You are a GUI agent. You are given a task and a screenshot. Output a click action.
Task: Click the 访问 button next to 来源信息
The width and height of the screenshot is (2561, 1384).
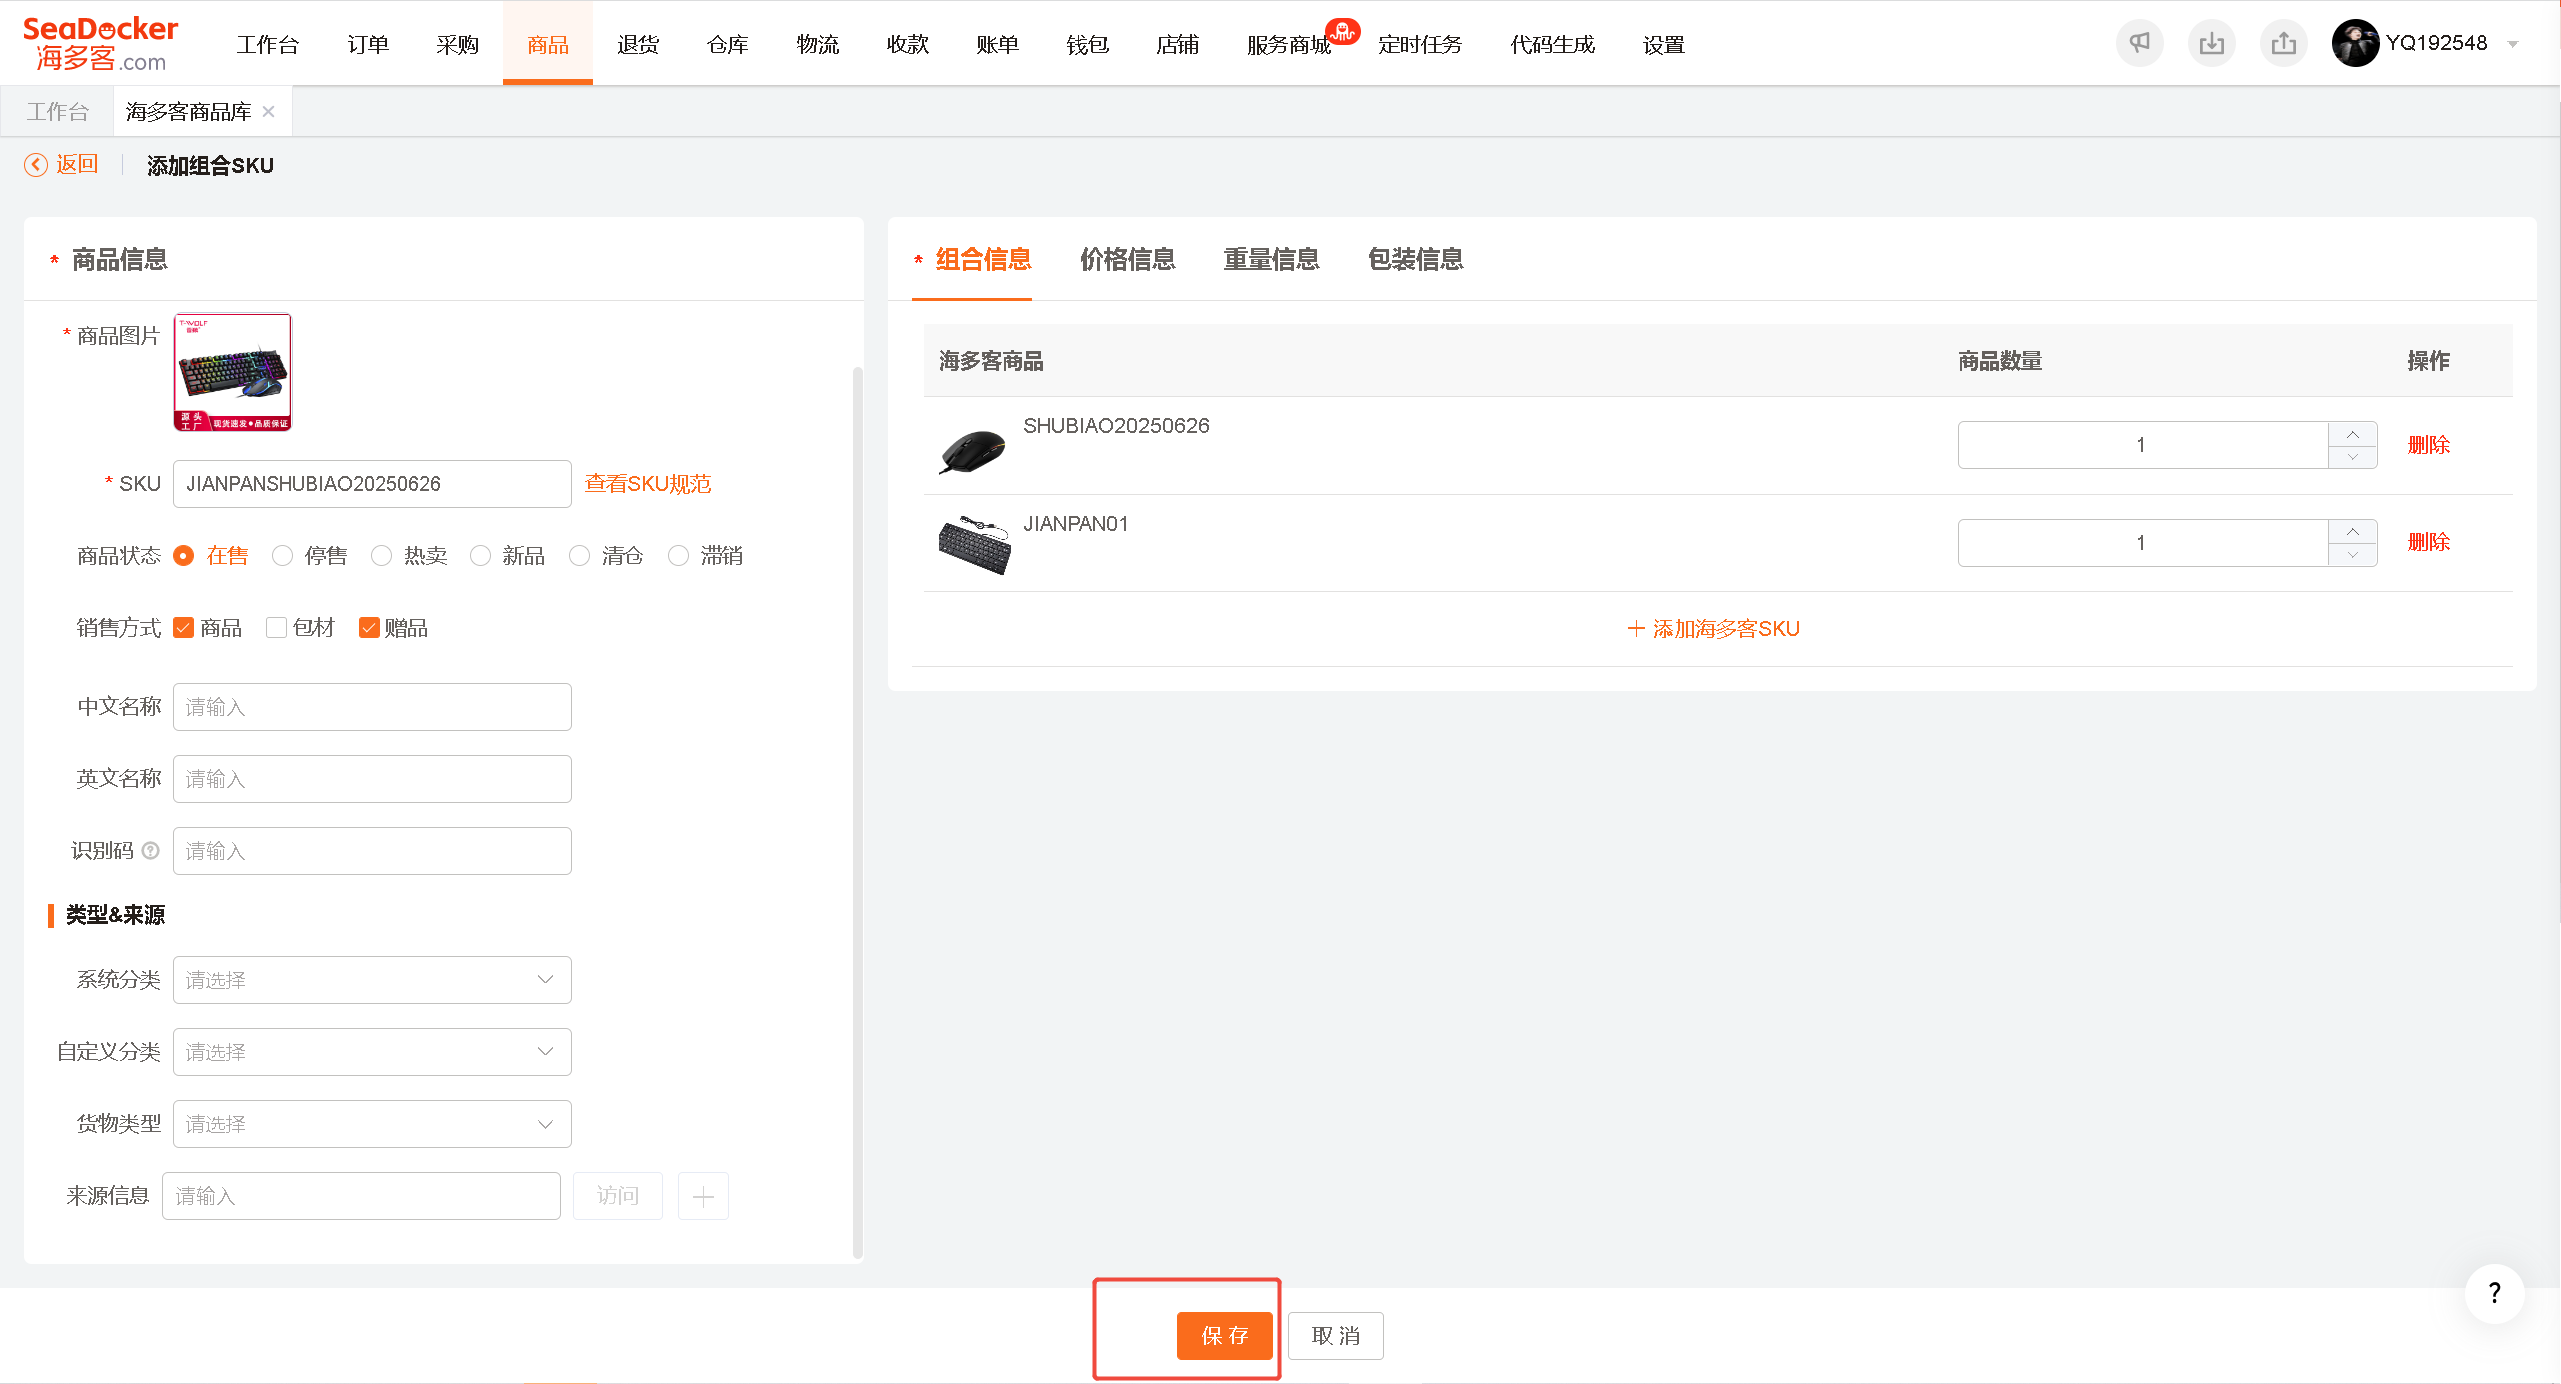pyautogui.click(x=618, y=1196)
